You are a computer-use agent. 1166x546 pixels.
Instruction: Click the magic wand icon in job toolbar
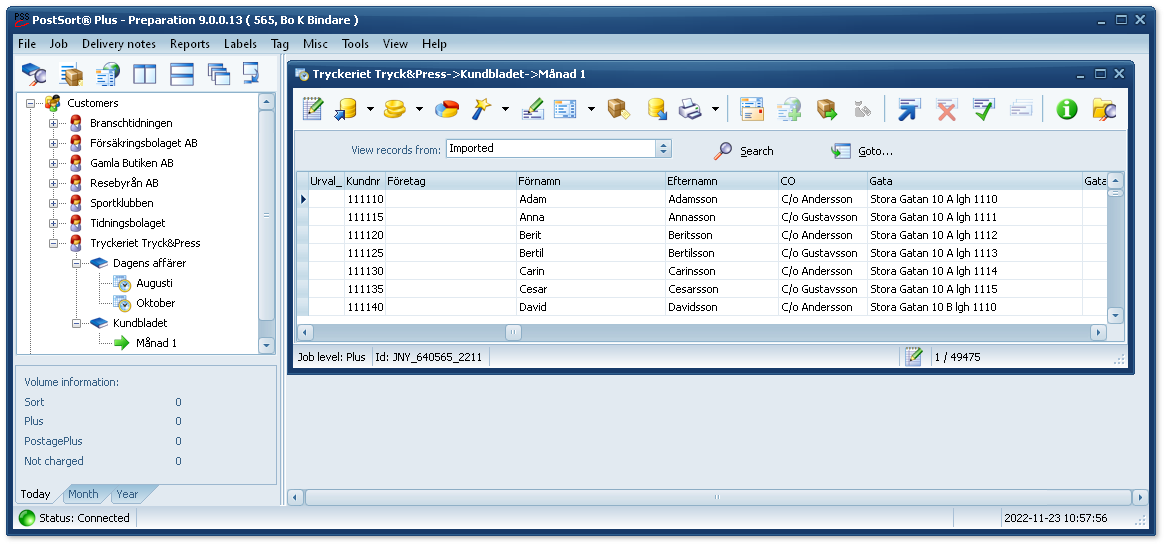point(482,109)
